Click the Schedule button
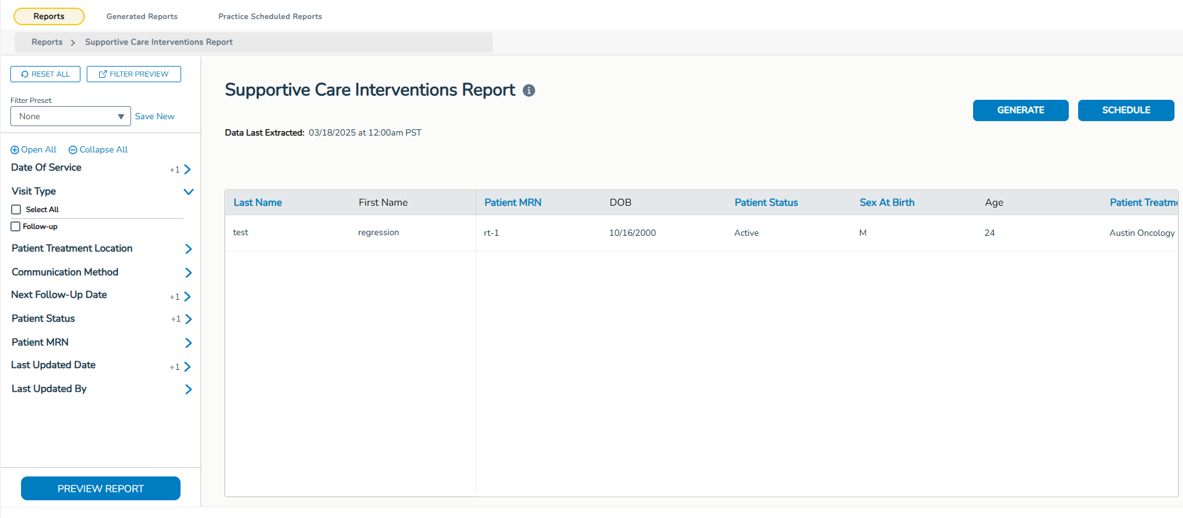 click(1125, 110)
